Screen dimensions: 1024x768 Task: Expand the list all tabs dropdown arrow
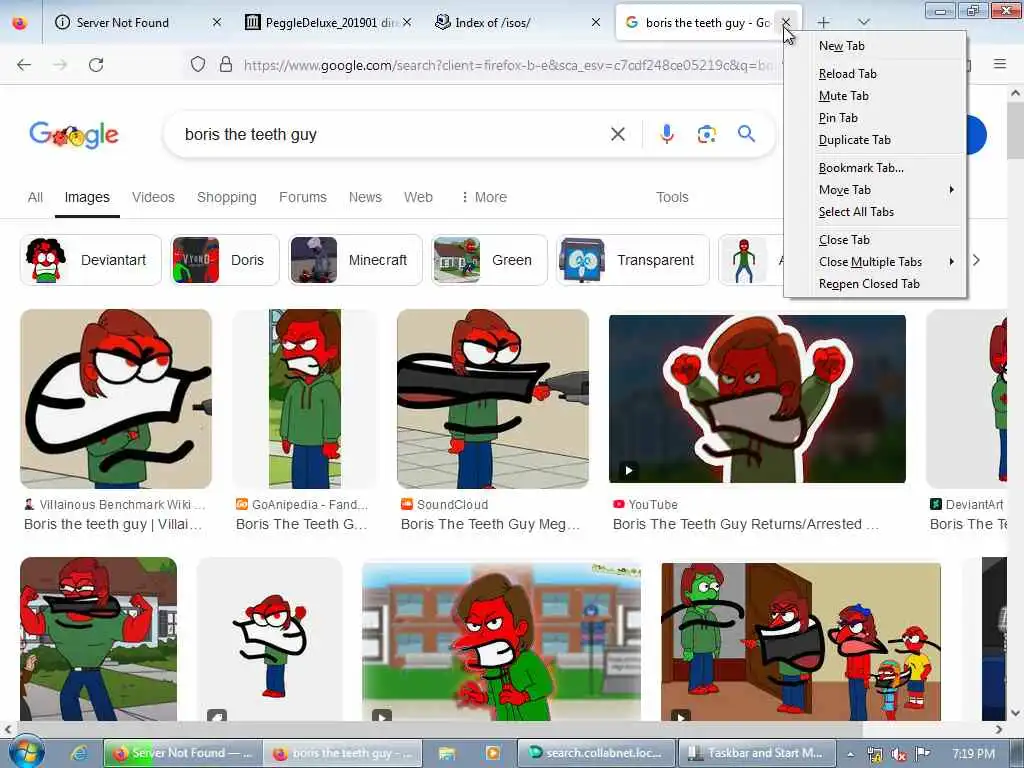[x=863, y=23]
